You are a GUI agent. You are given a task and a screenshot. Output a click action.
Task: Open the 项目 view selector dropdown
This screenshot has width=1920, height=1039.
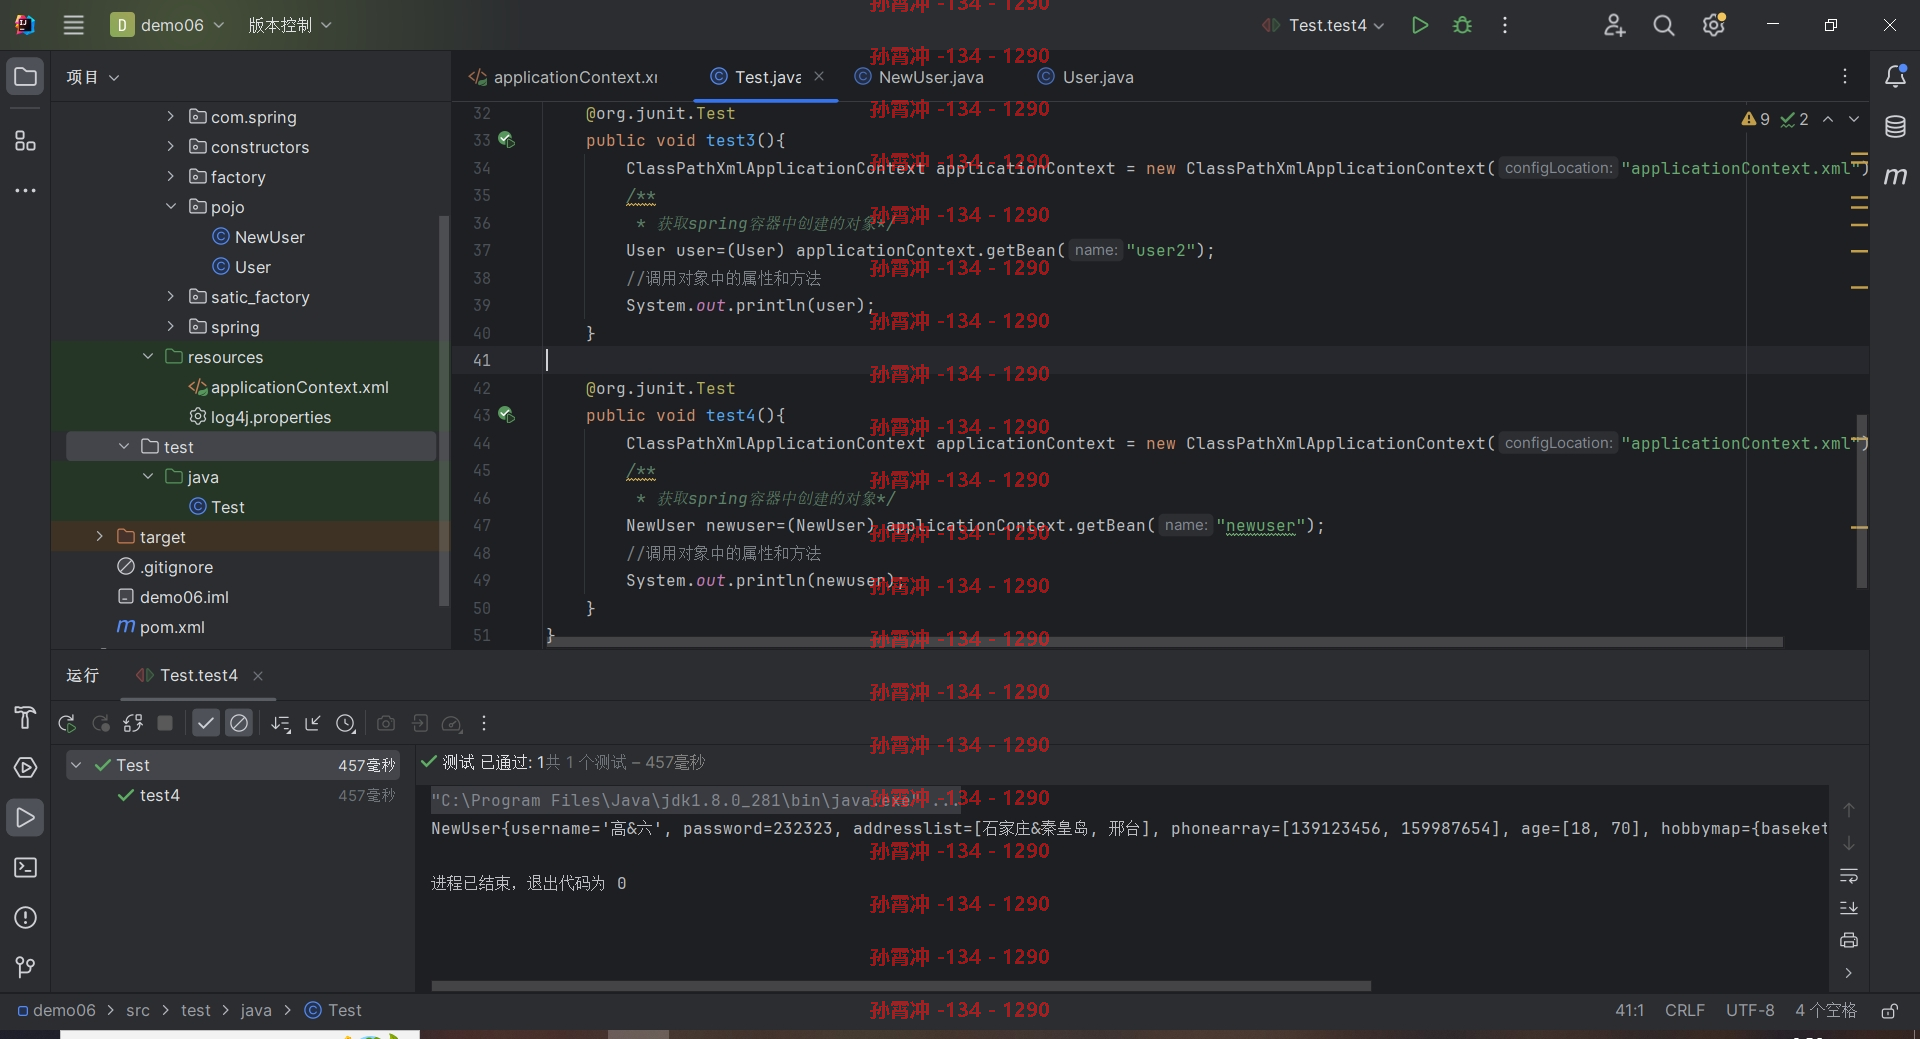pyautogui.click(x=93, y=77)
